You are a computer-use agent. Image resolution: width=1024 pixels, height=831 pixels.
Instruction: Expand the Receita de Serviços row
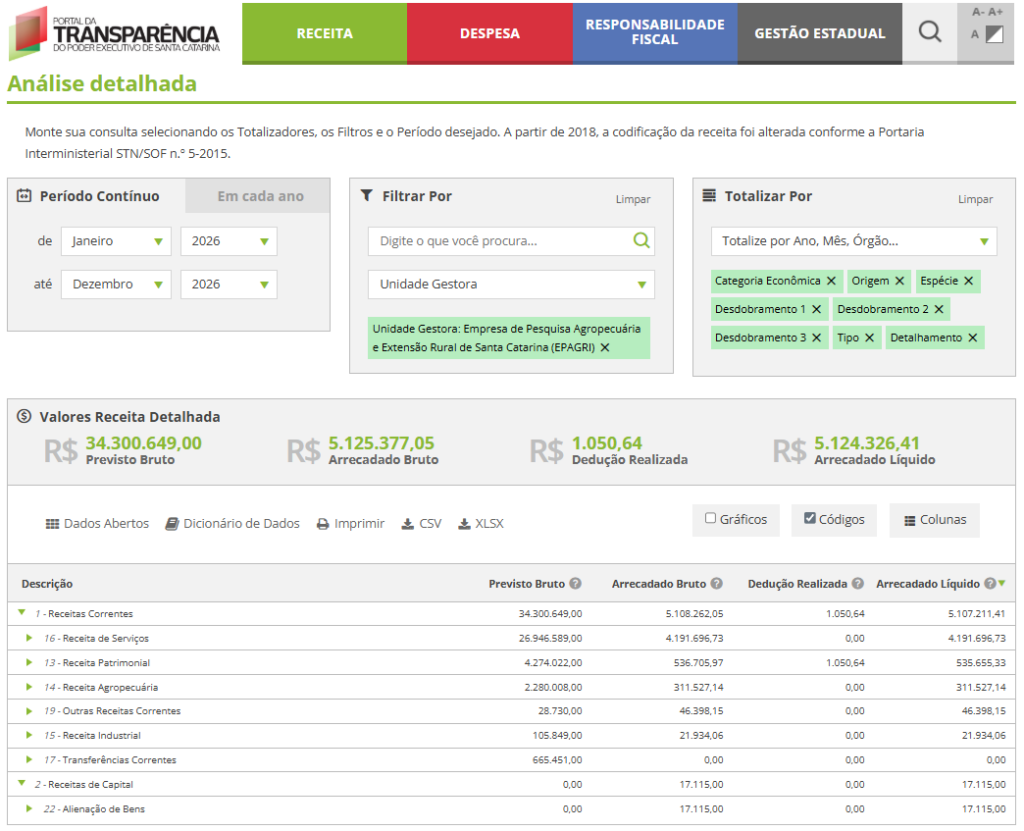coord(30,638)
